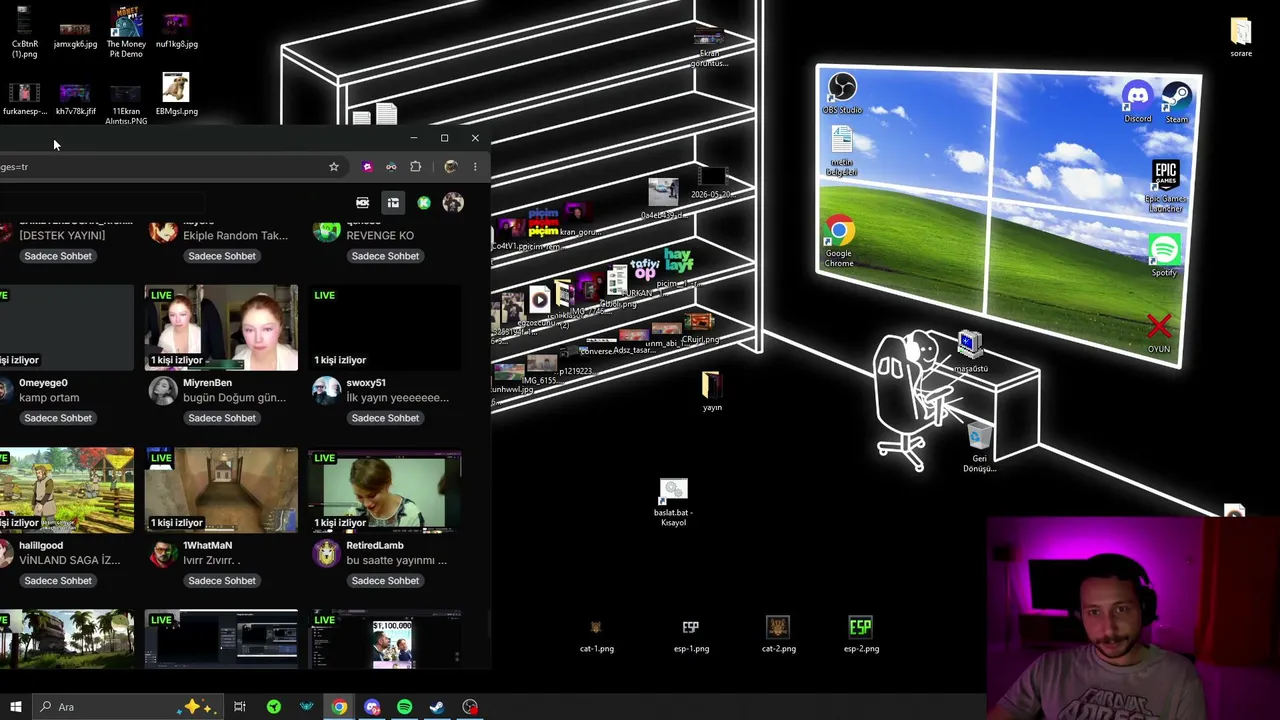
Task: Open Task View on the taskbar
Action: coord(240,707)
